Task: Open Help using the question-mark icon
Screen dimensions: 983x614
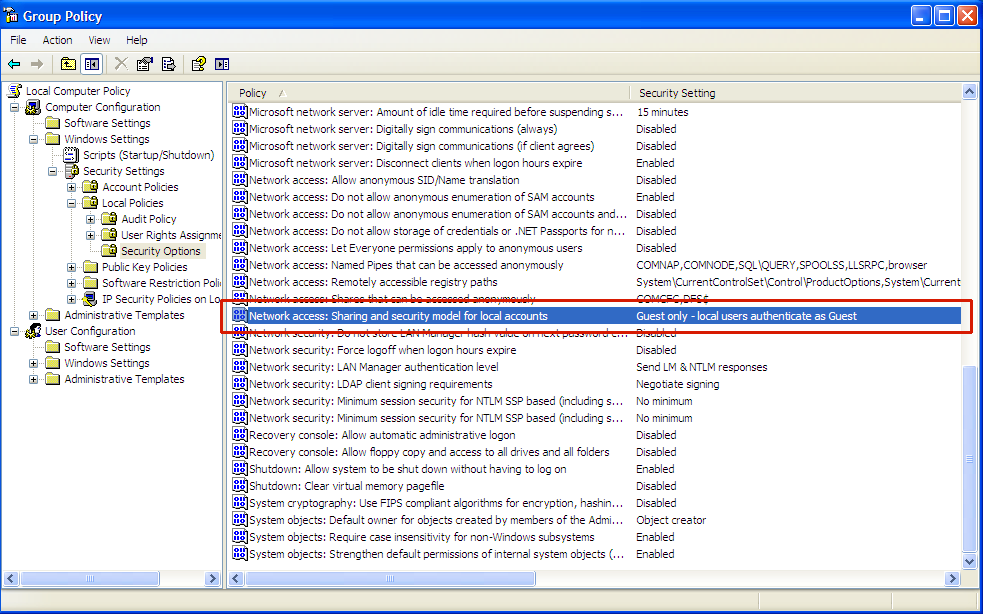Action: (199, 64)
